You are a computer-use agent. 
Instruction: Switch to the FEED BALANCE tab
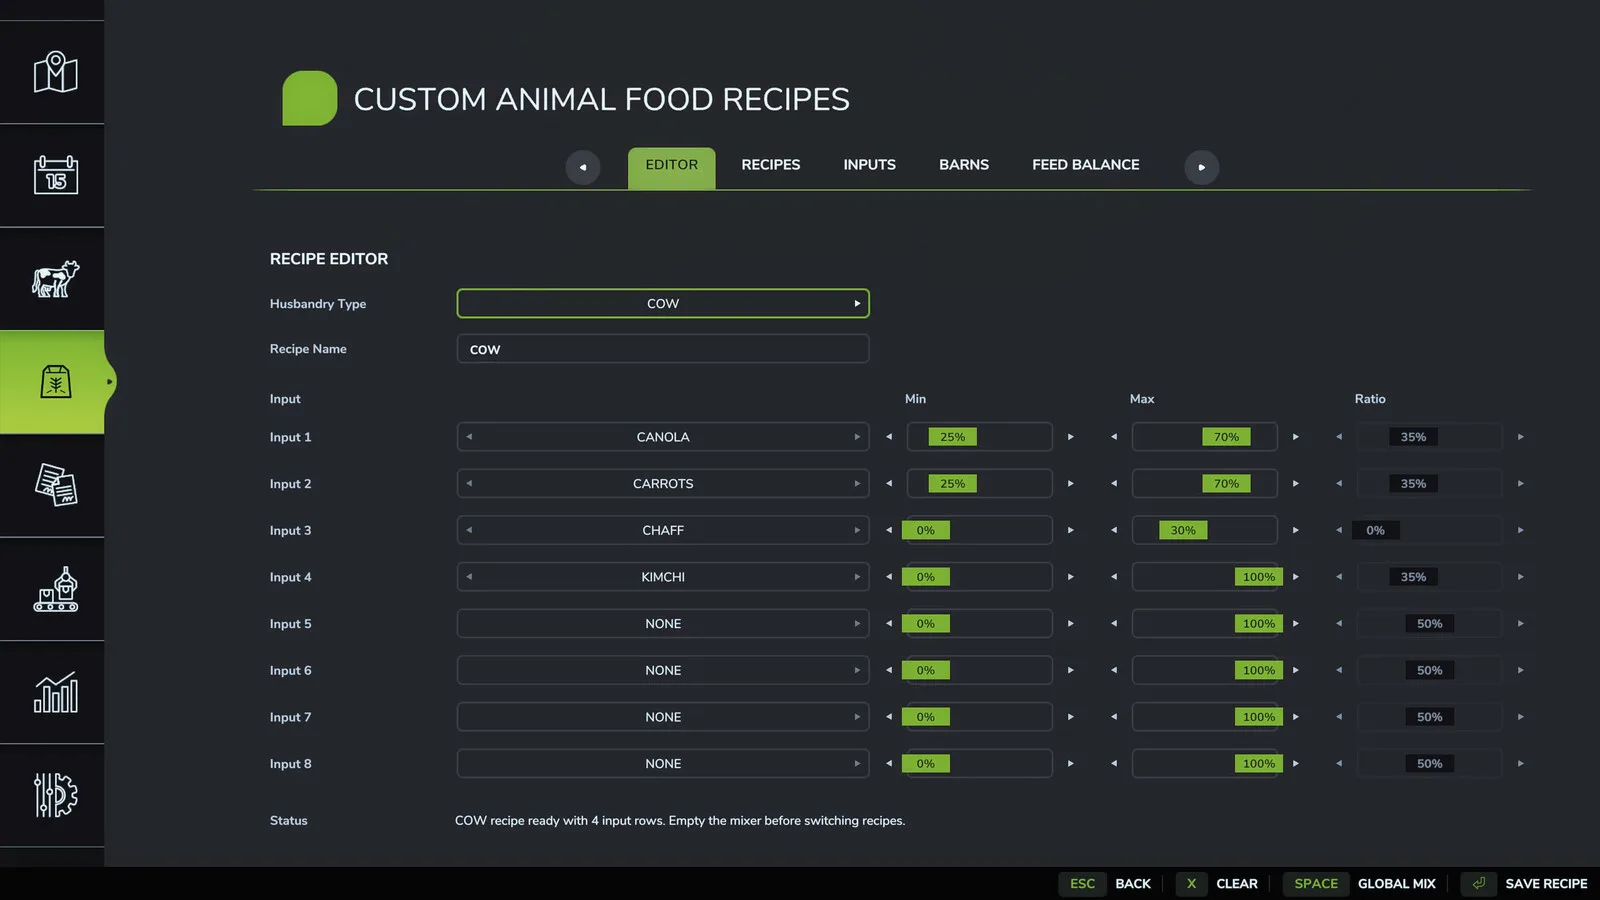(x=1085, y=165)
